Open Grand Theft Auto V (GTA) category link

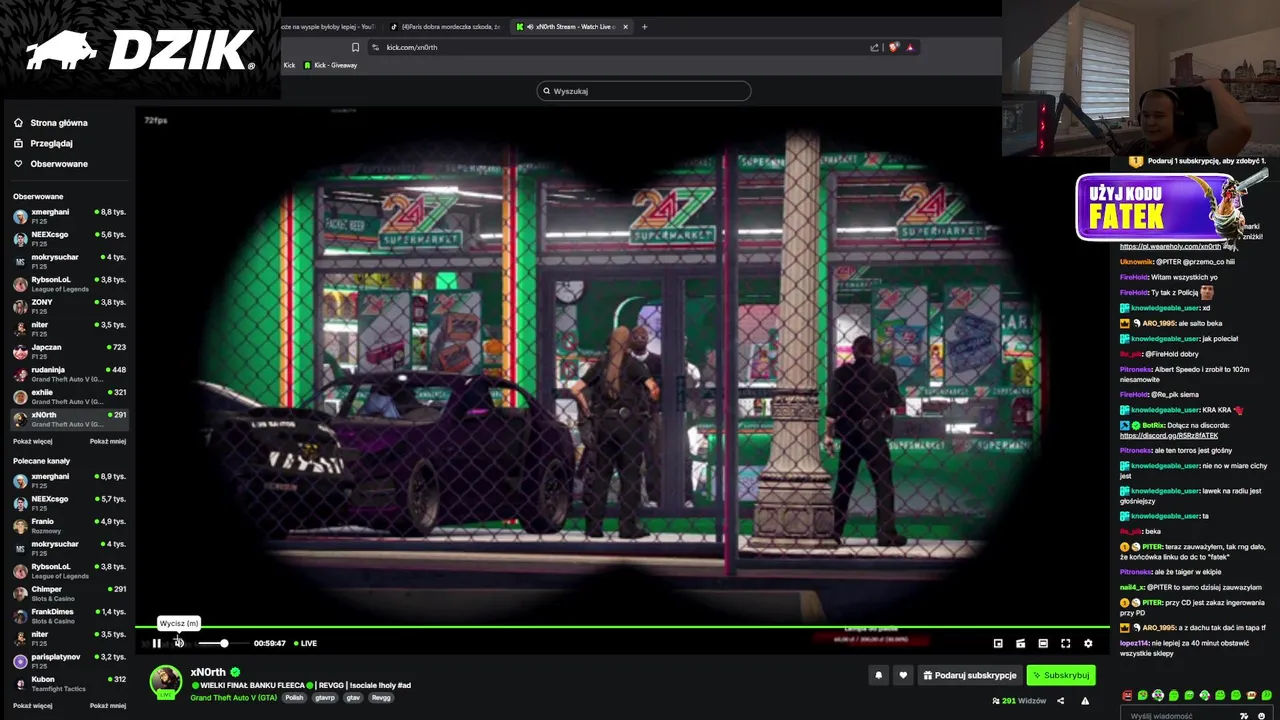click(234, 697)
